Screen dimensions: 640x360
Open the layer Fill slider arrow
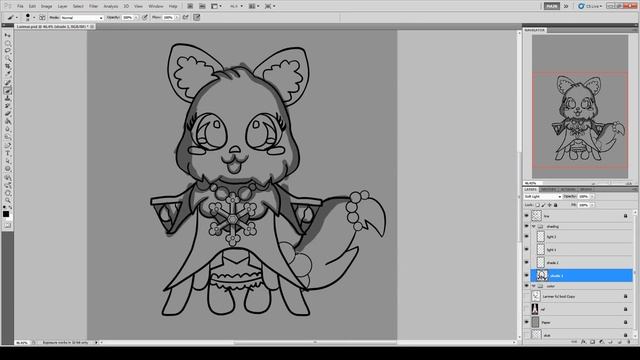click(x=592, y=205)
